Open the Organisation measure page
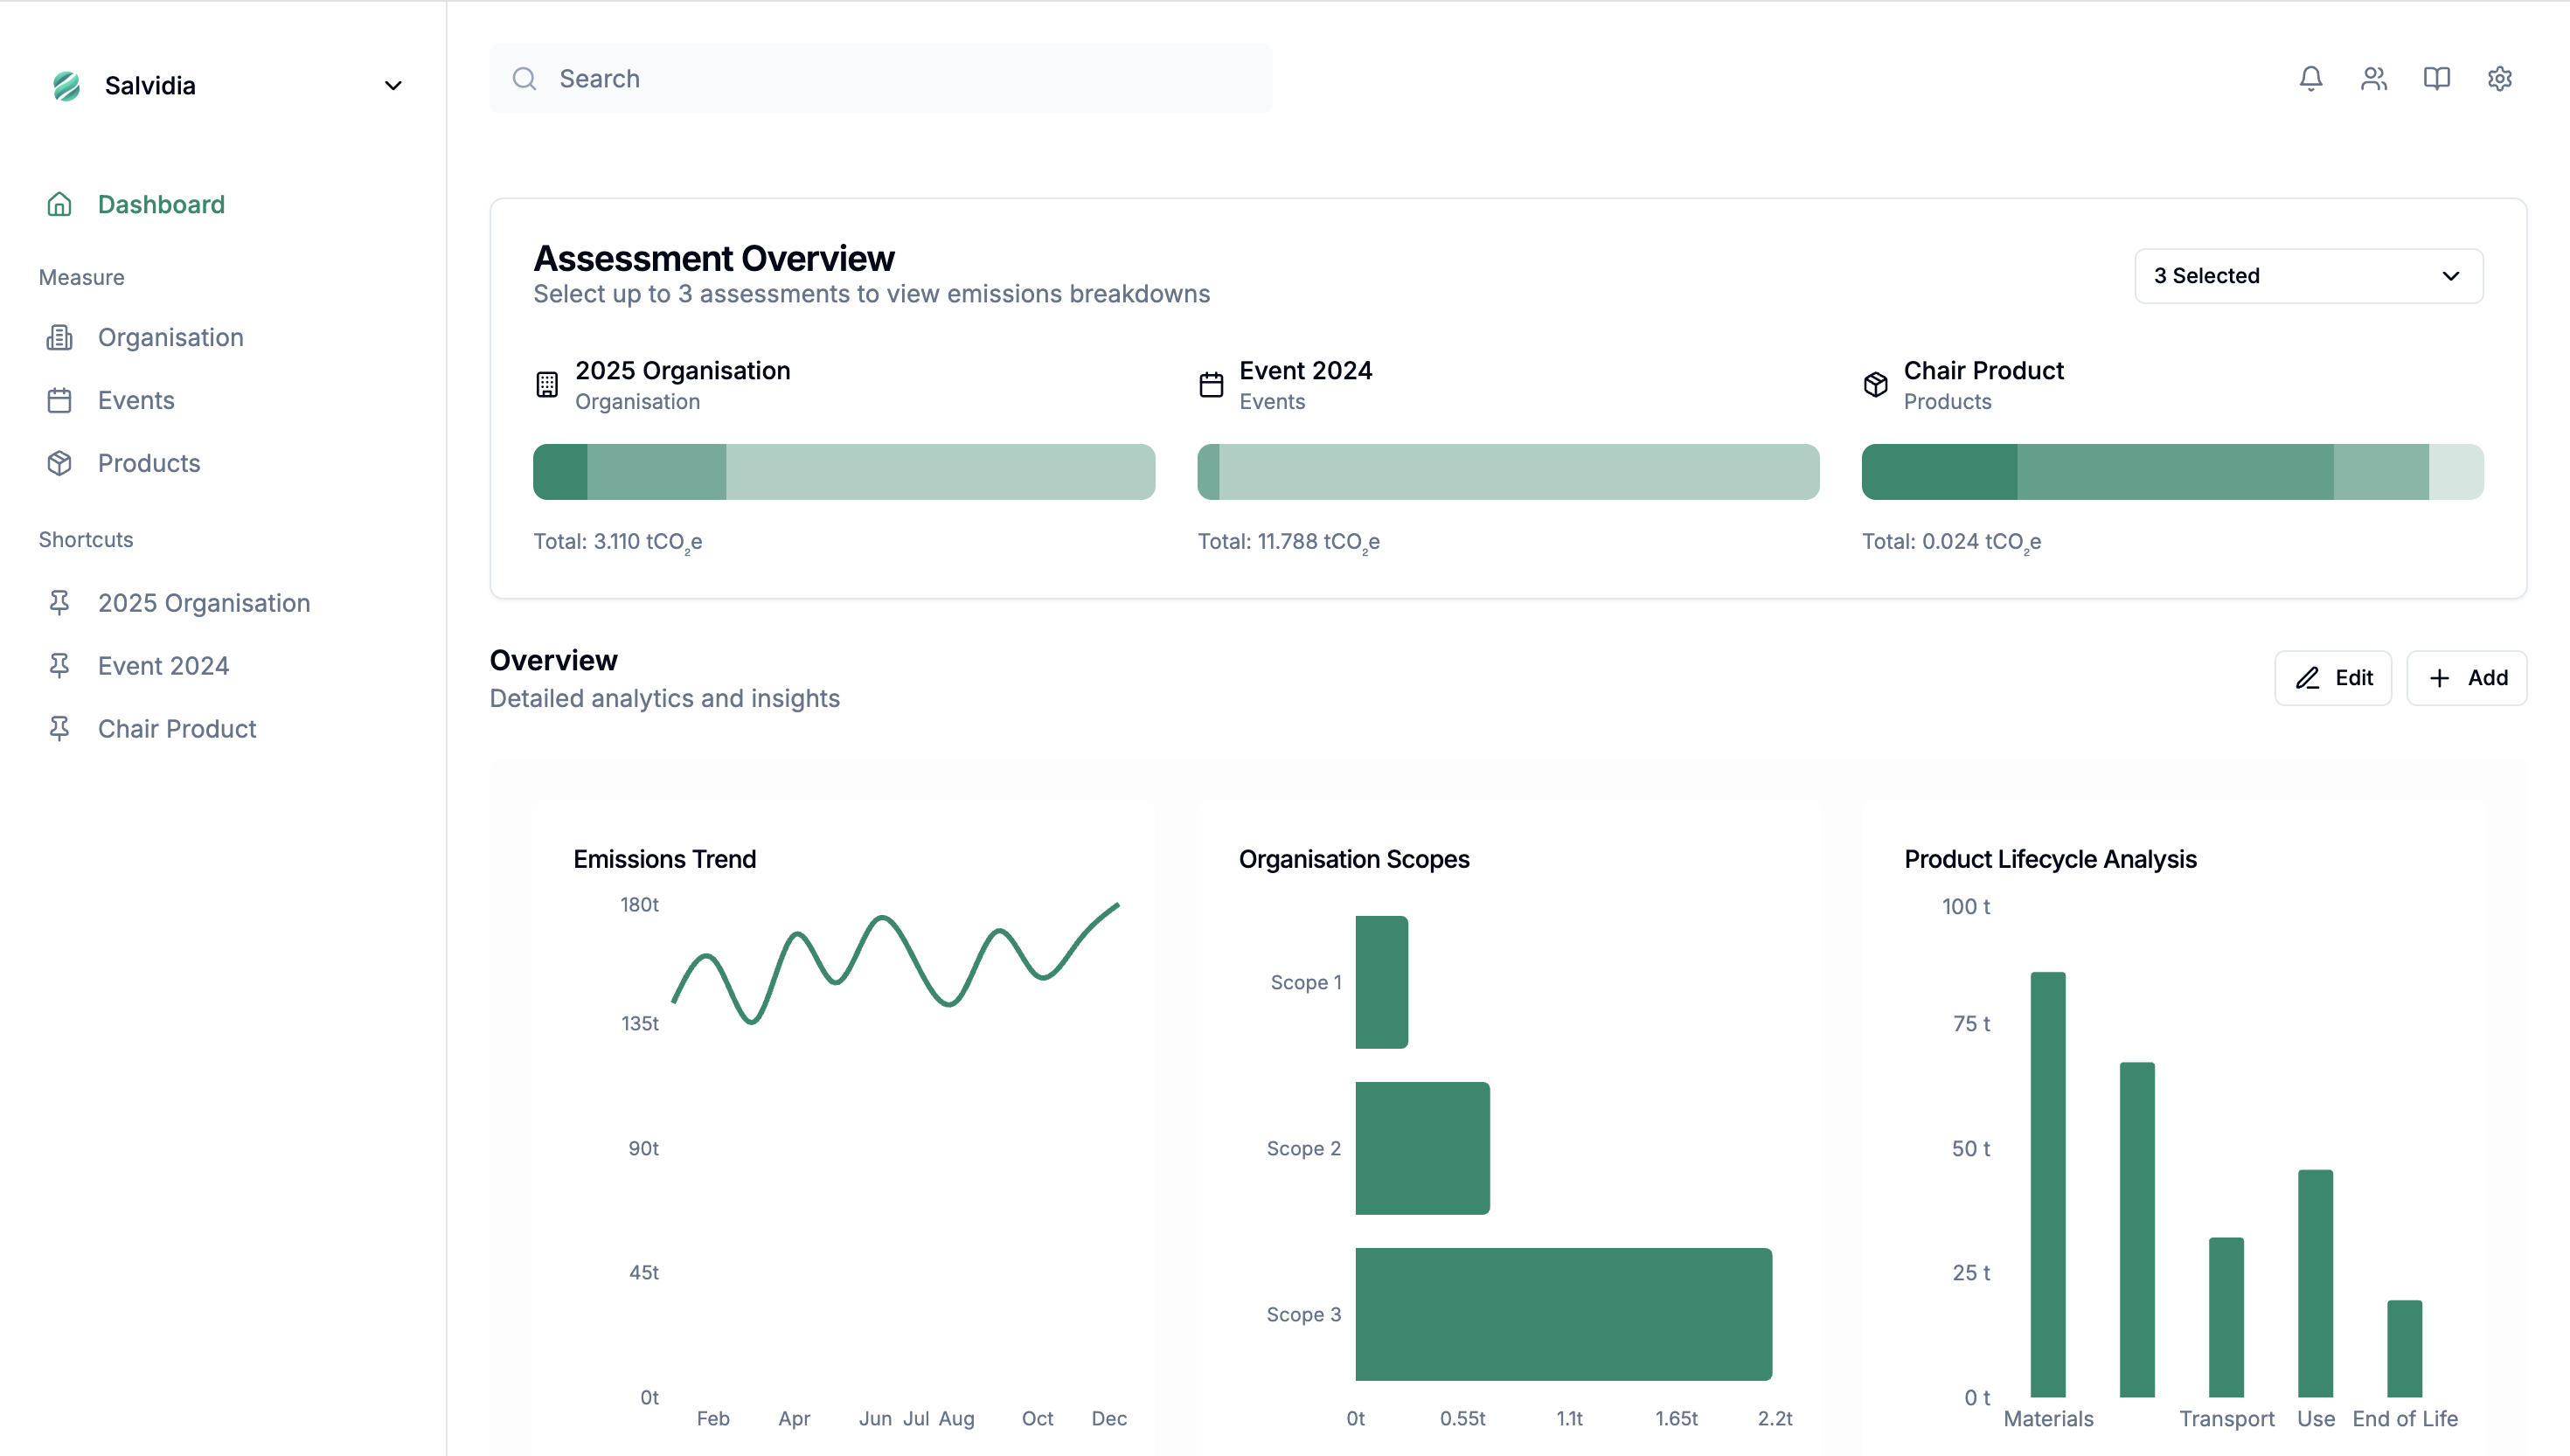 point(170,337)
